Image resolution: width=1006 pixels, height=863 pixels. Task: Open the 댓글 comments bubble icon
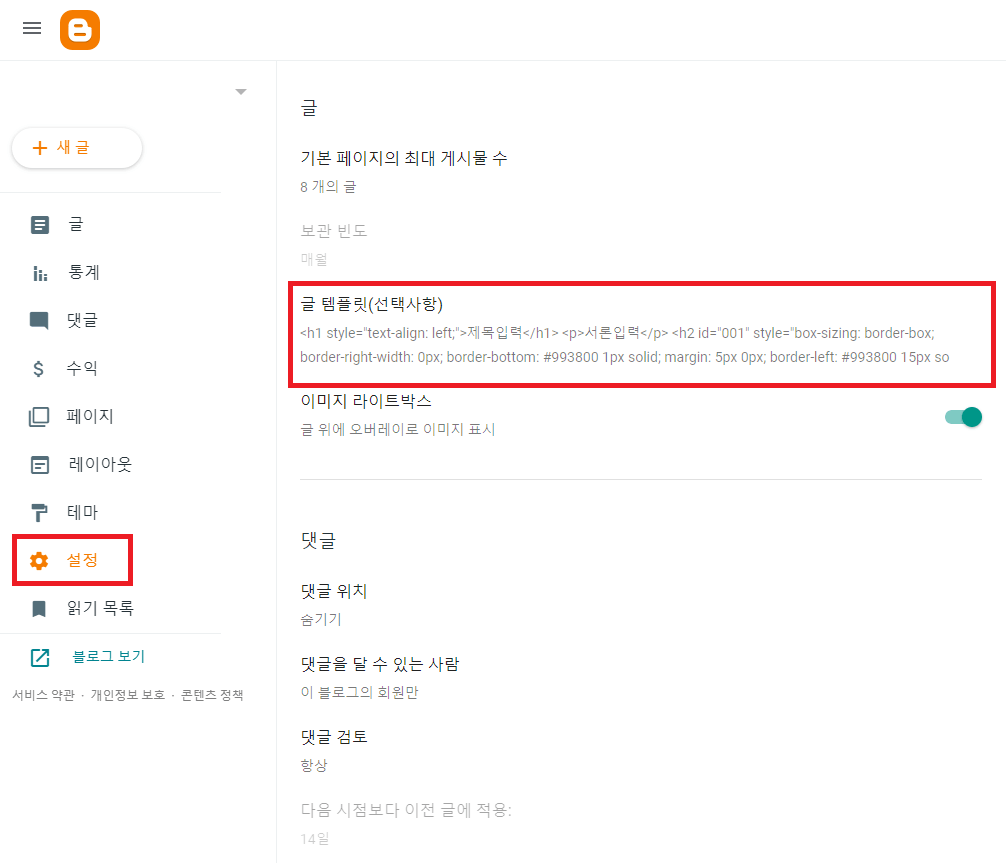(39, 320)
